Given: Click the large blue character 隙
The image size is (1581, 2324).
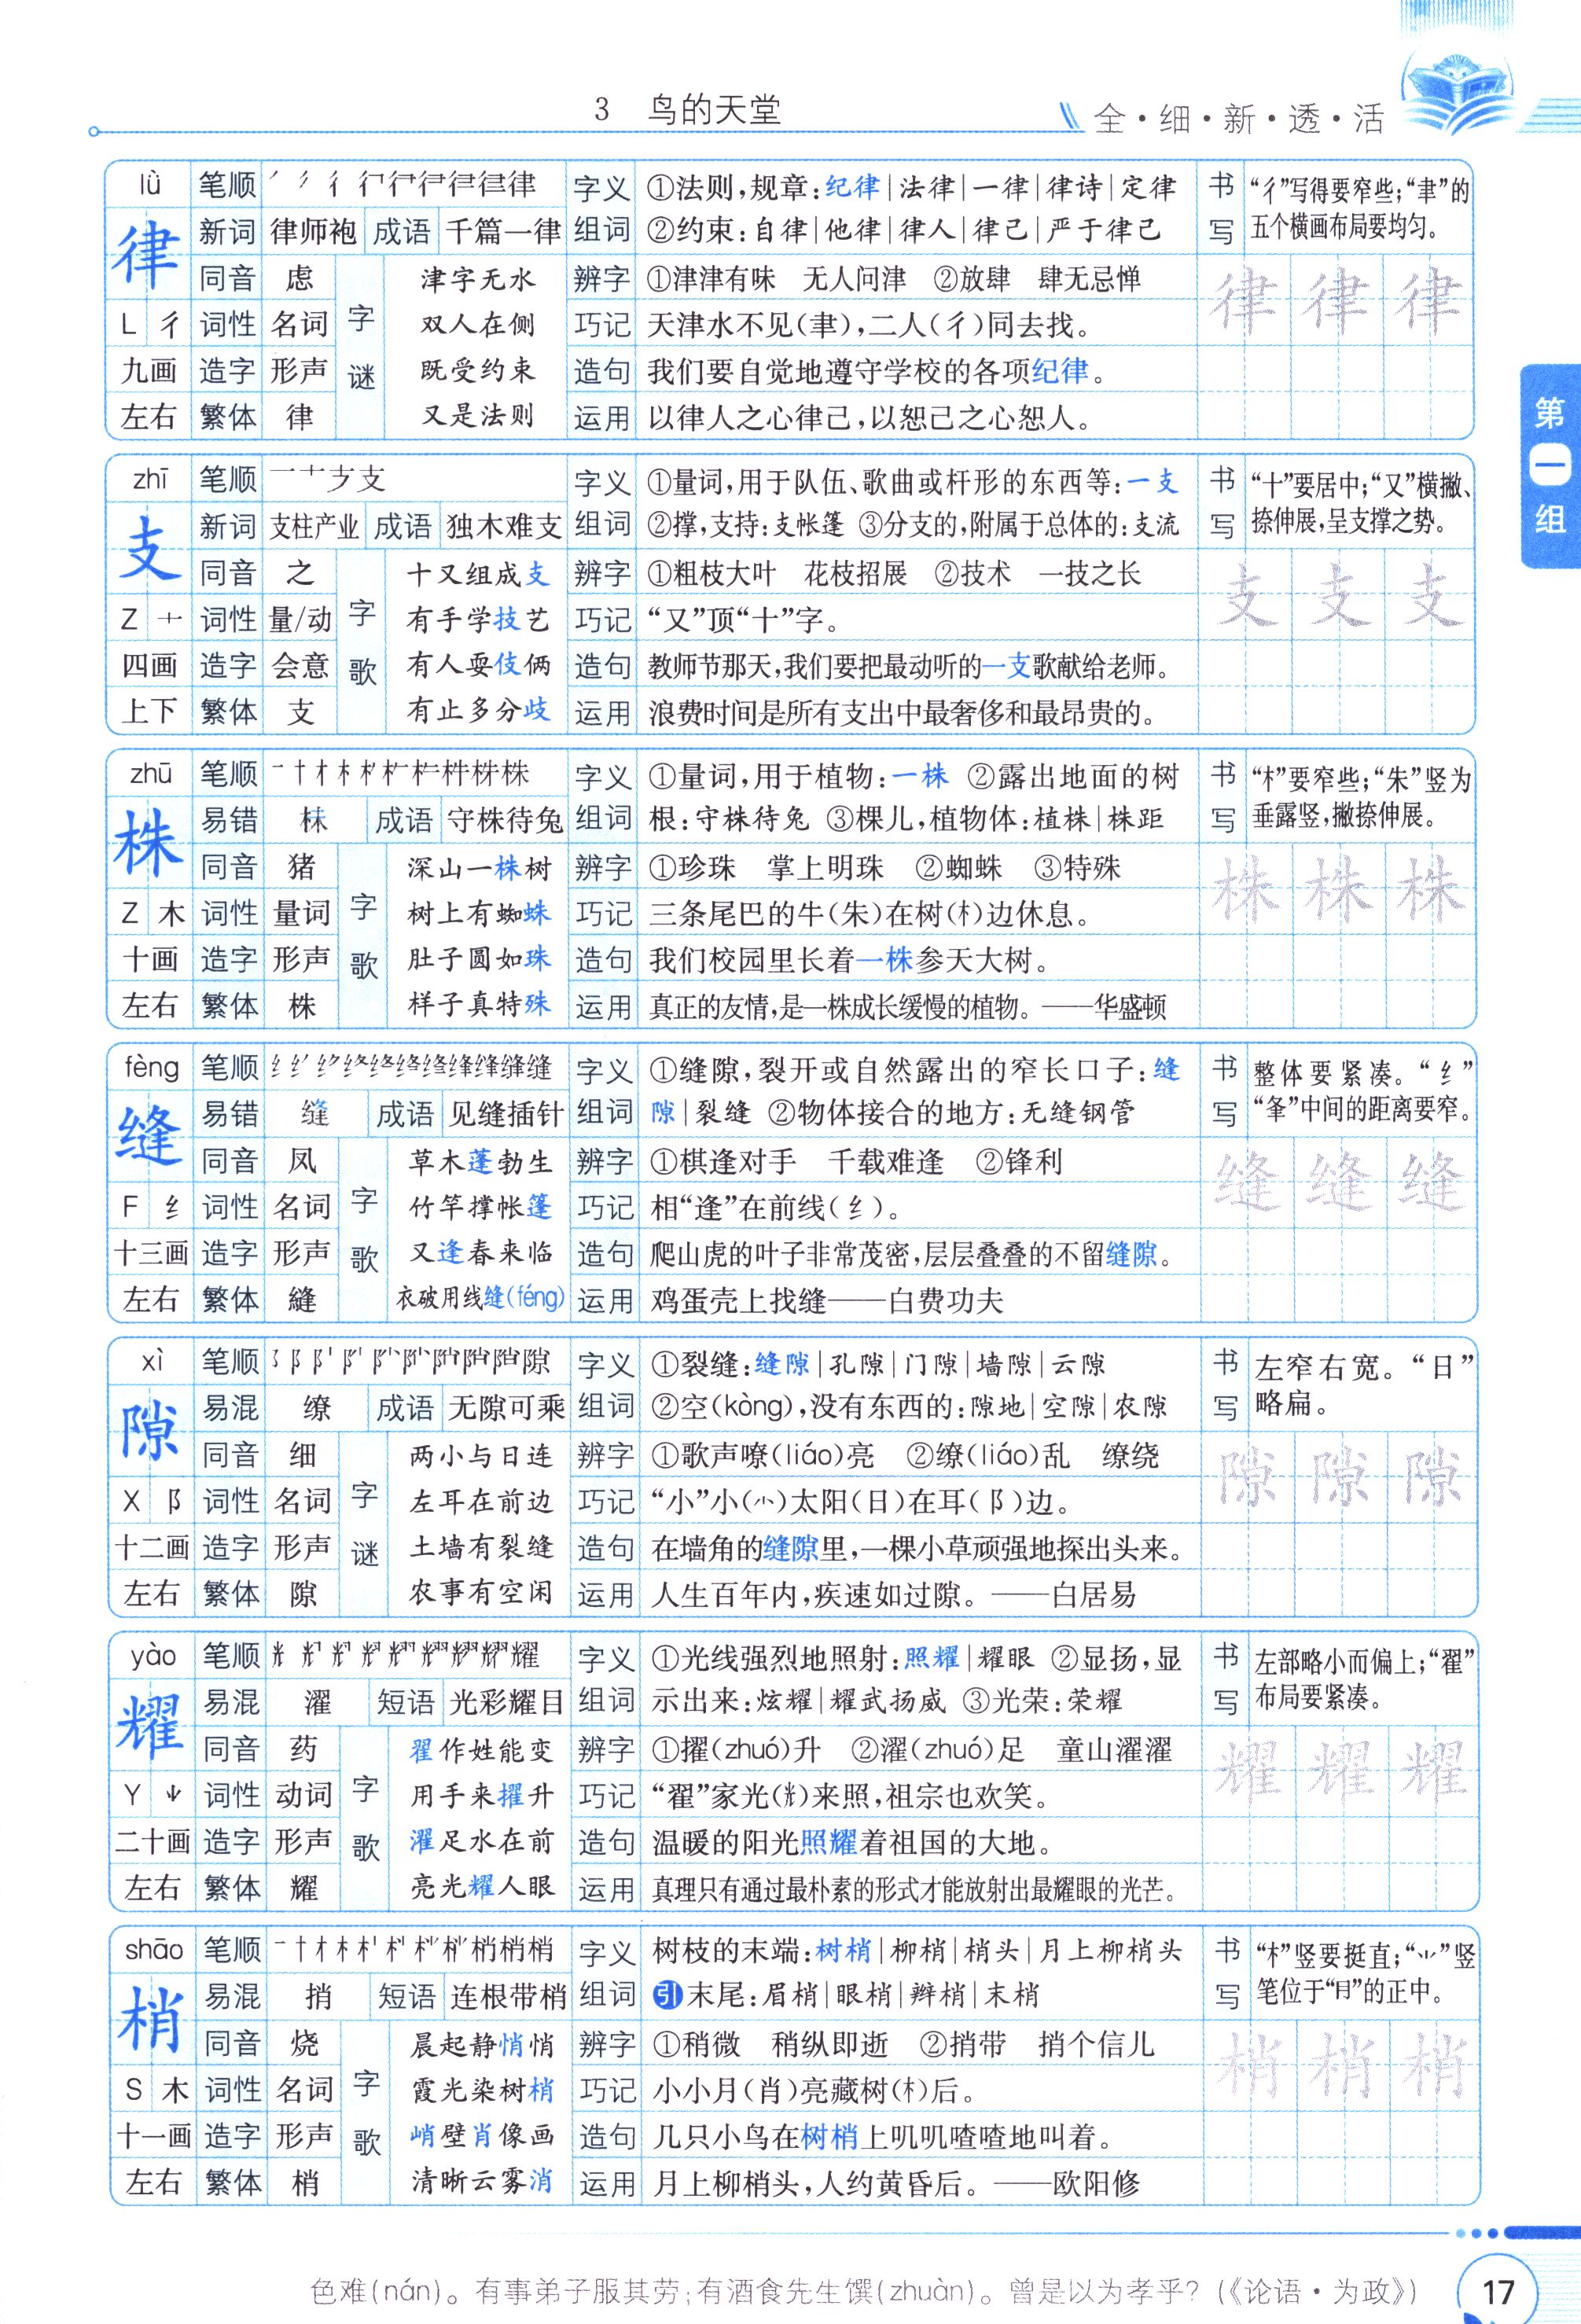Looking at the screenshot, I should [x=150, y=1430].
